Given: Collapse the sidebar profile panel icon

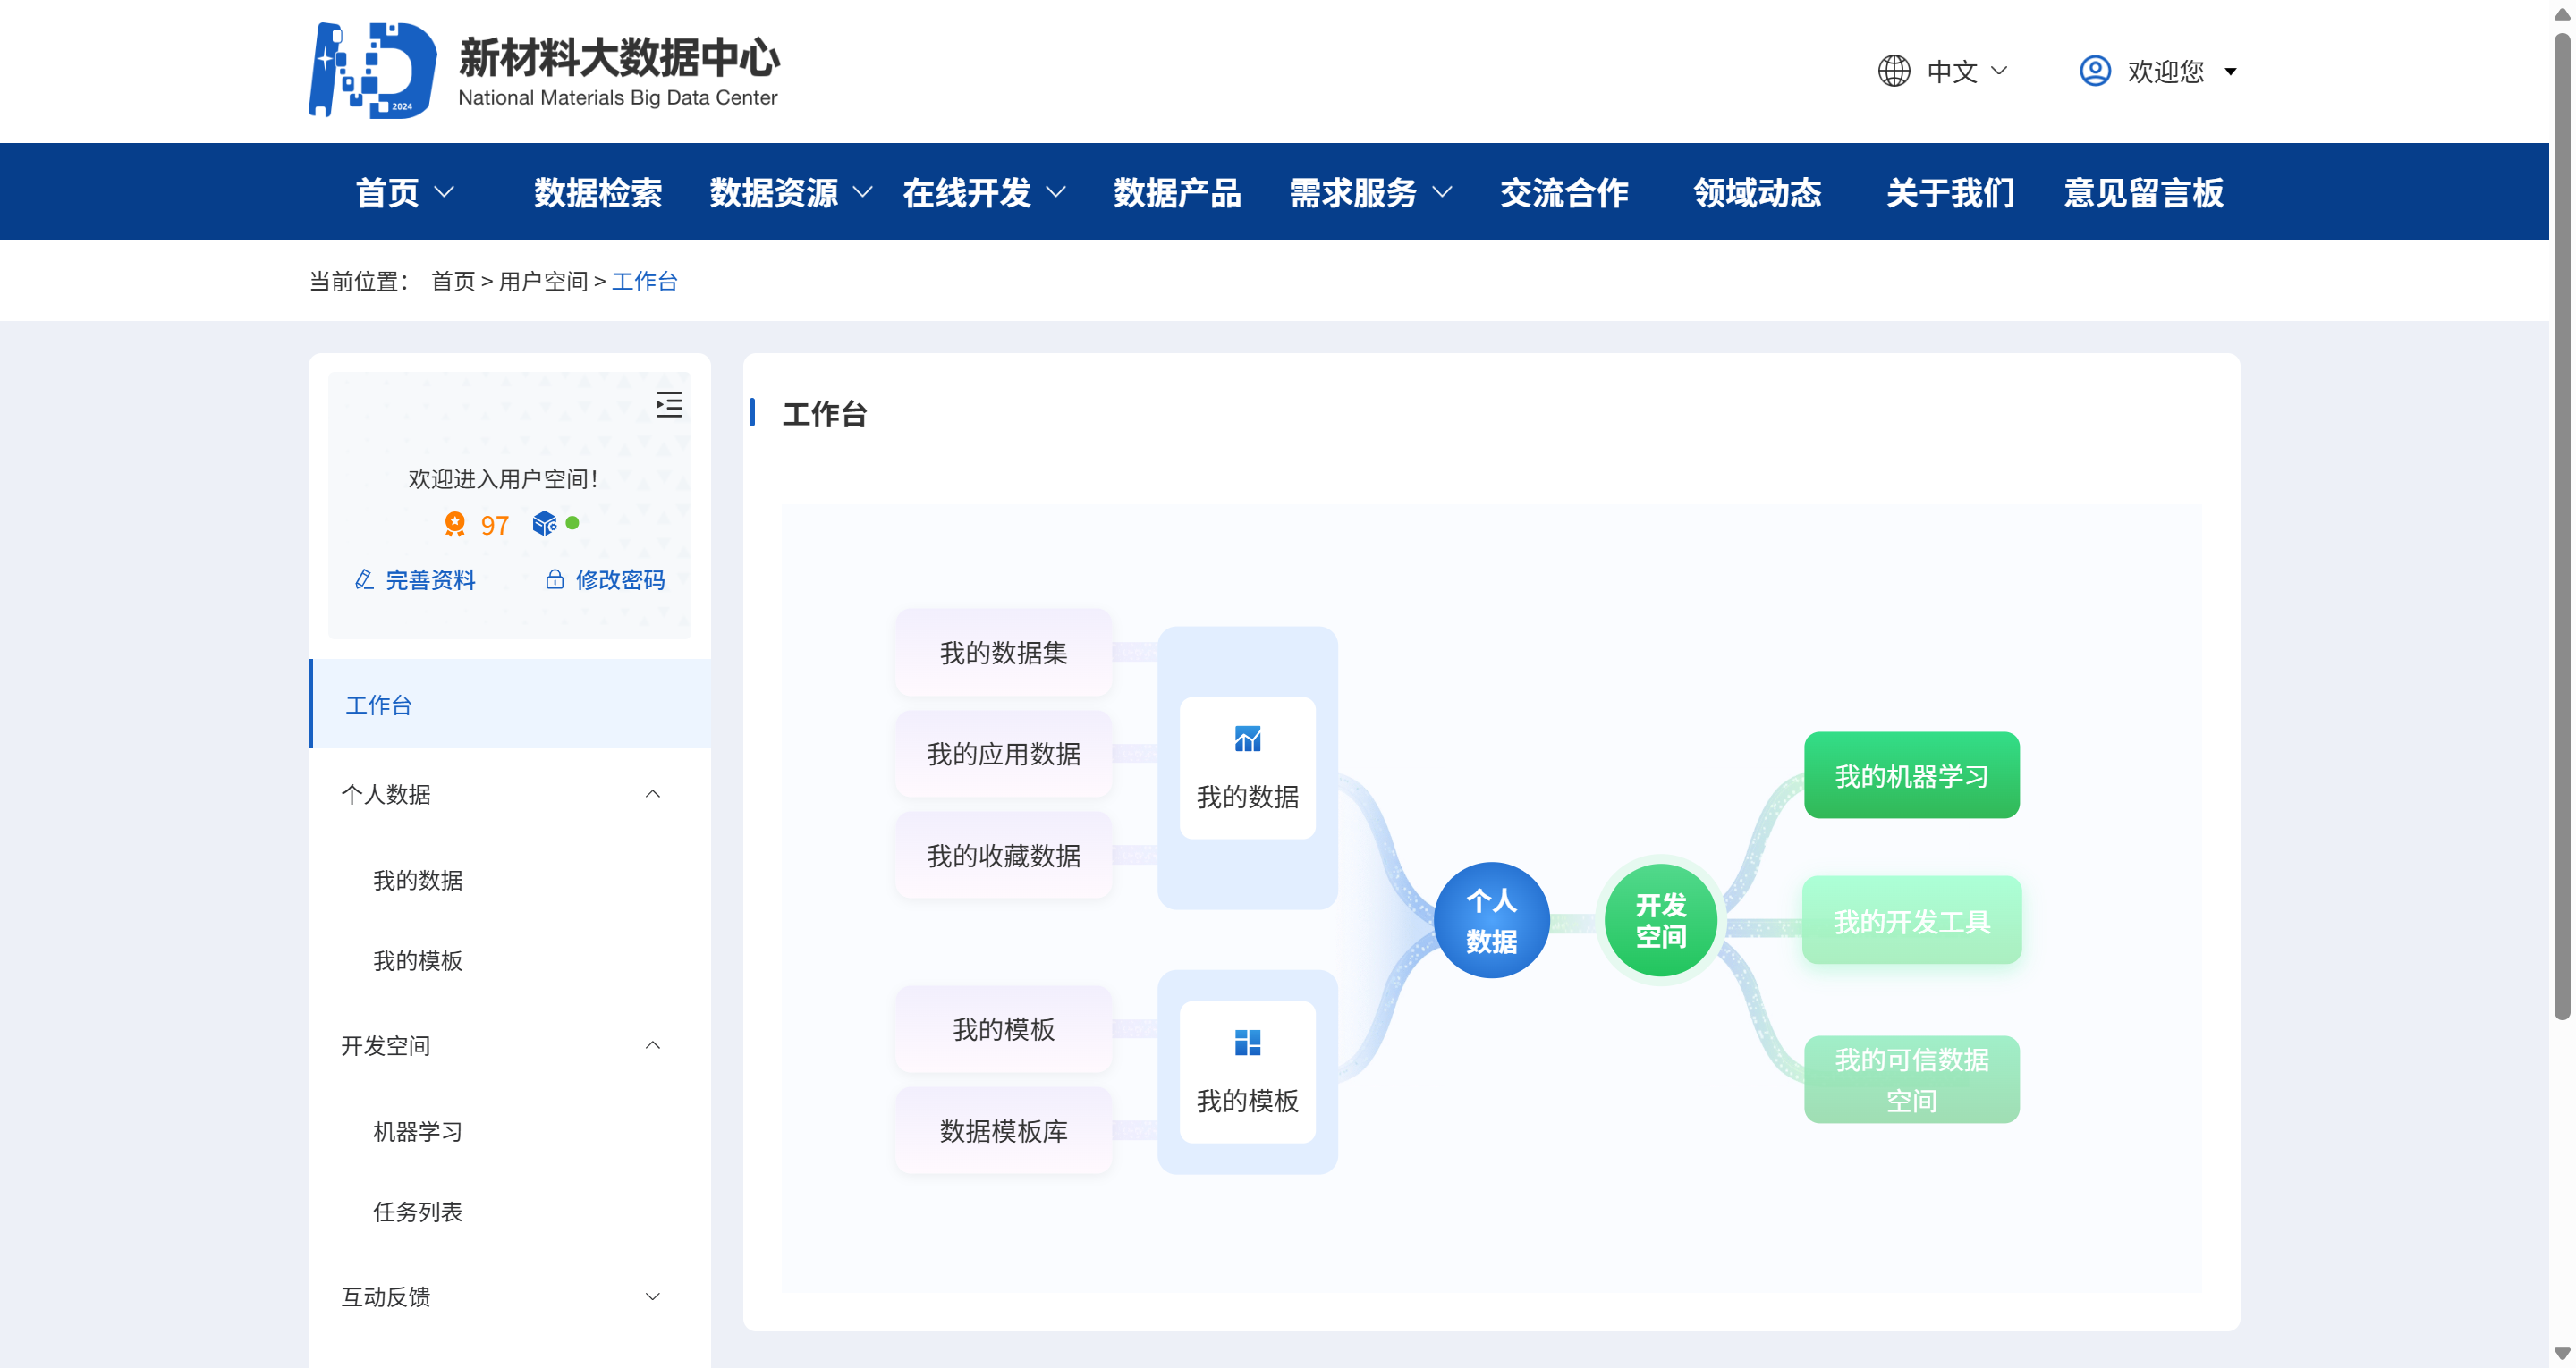Looking at the screenshot, I should [x=670, y=405].
